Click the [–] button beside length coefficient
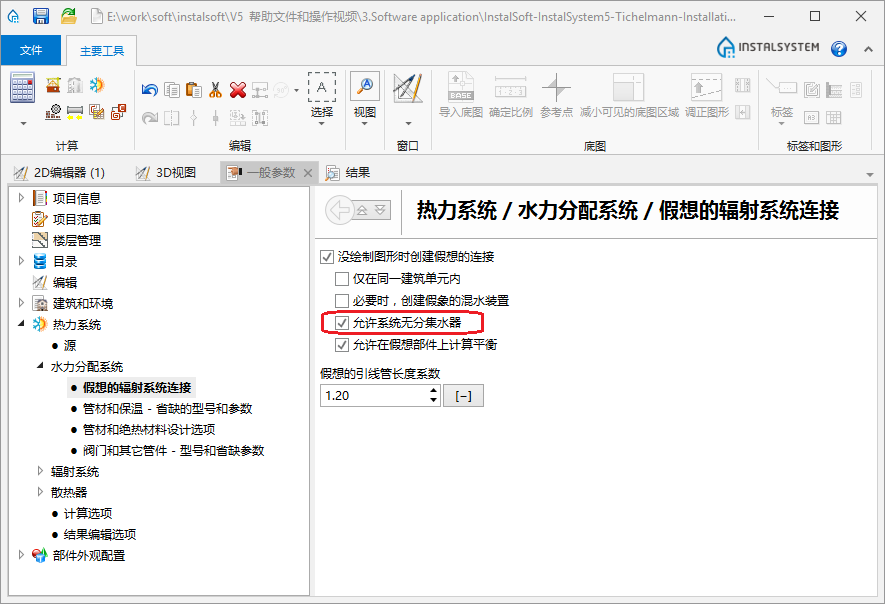This screenshot has width=885, height=604. click(463, 395)
